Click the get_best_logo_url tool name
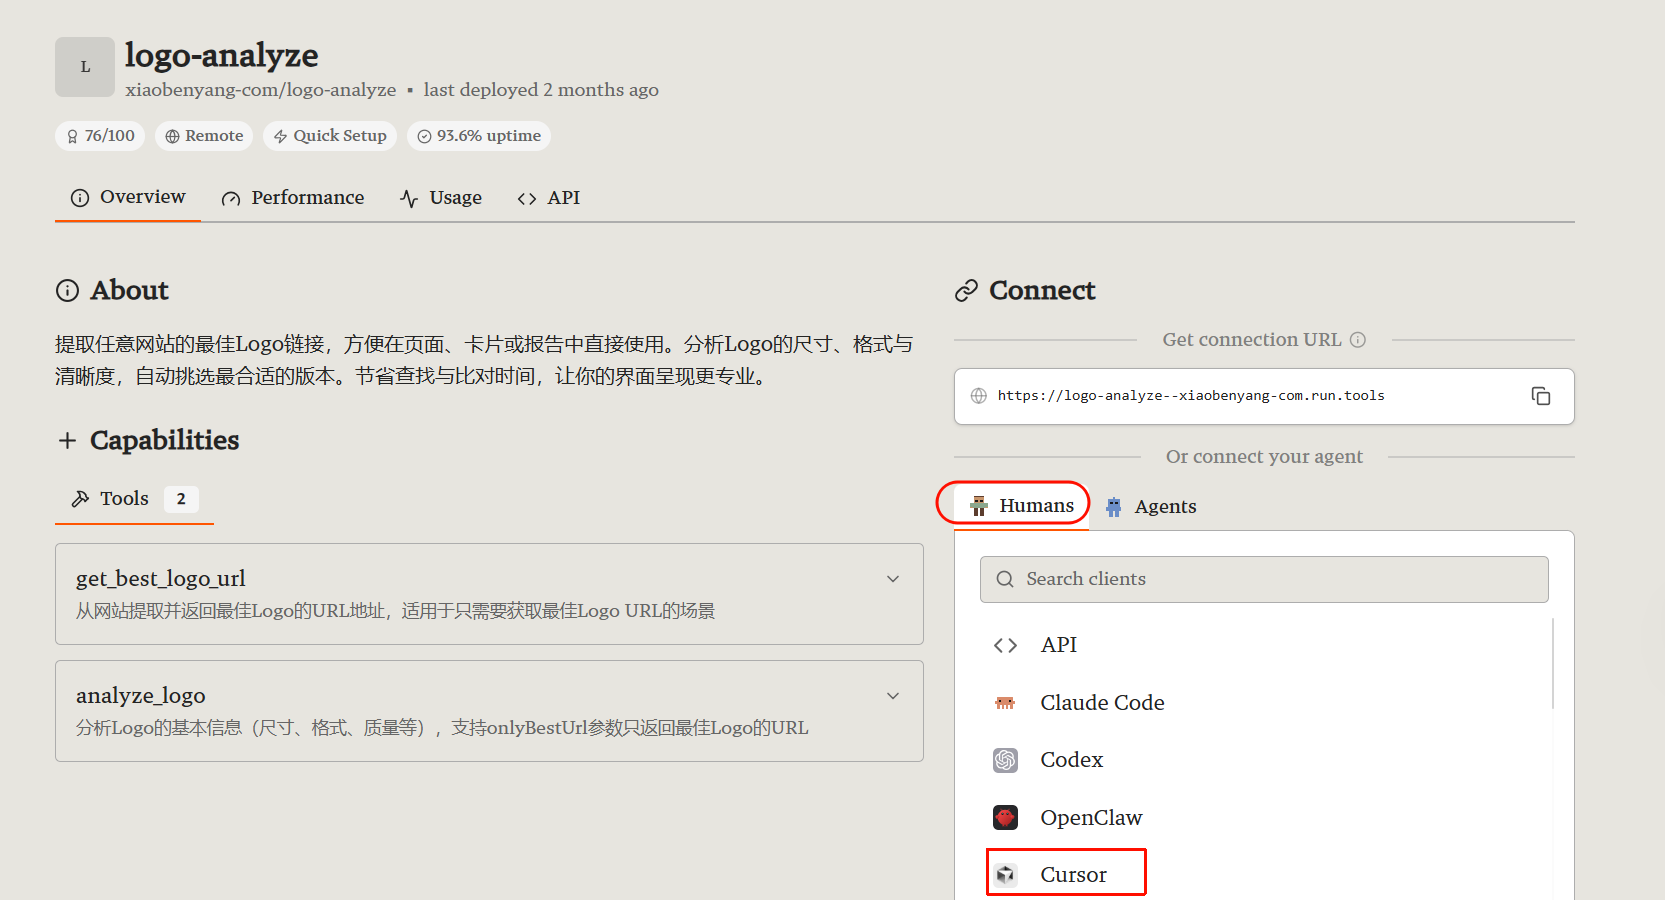Viewport: 1665px width, 900px height. (161, 579)
